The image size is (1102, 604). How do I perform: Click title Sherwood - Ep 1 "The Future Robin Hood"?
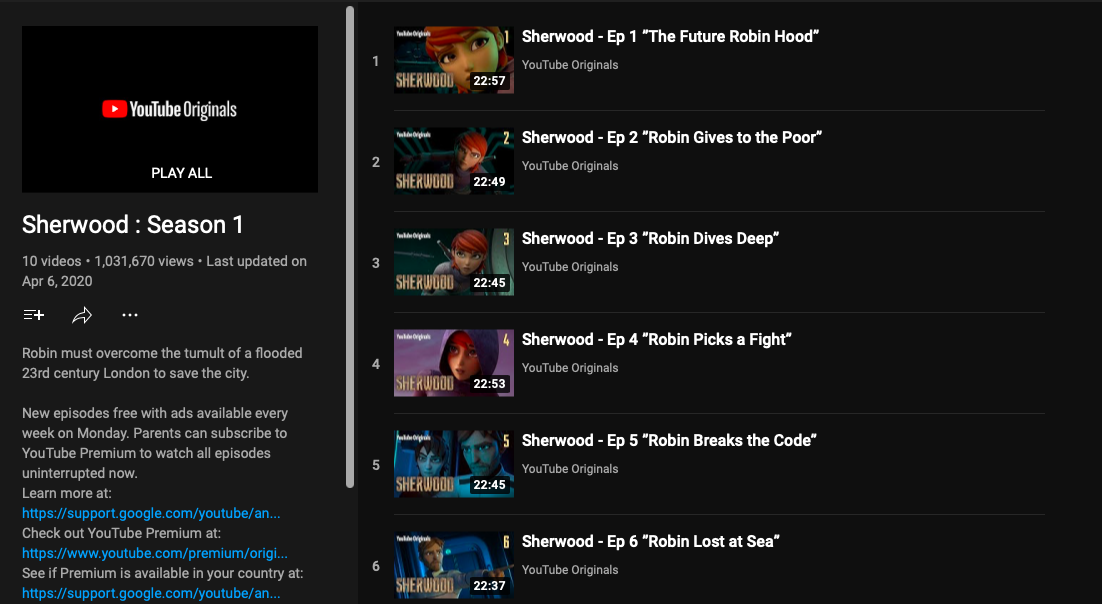point(670,37)
